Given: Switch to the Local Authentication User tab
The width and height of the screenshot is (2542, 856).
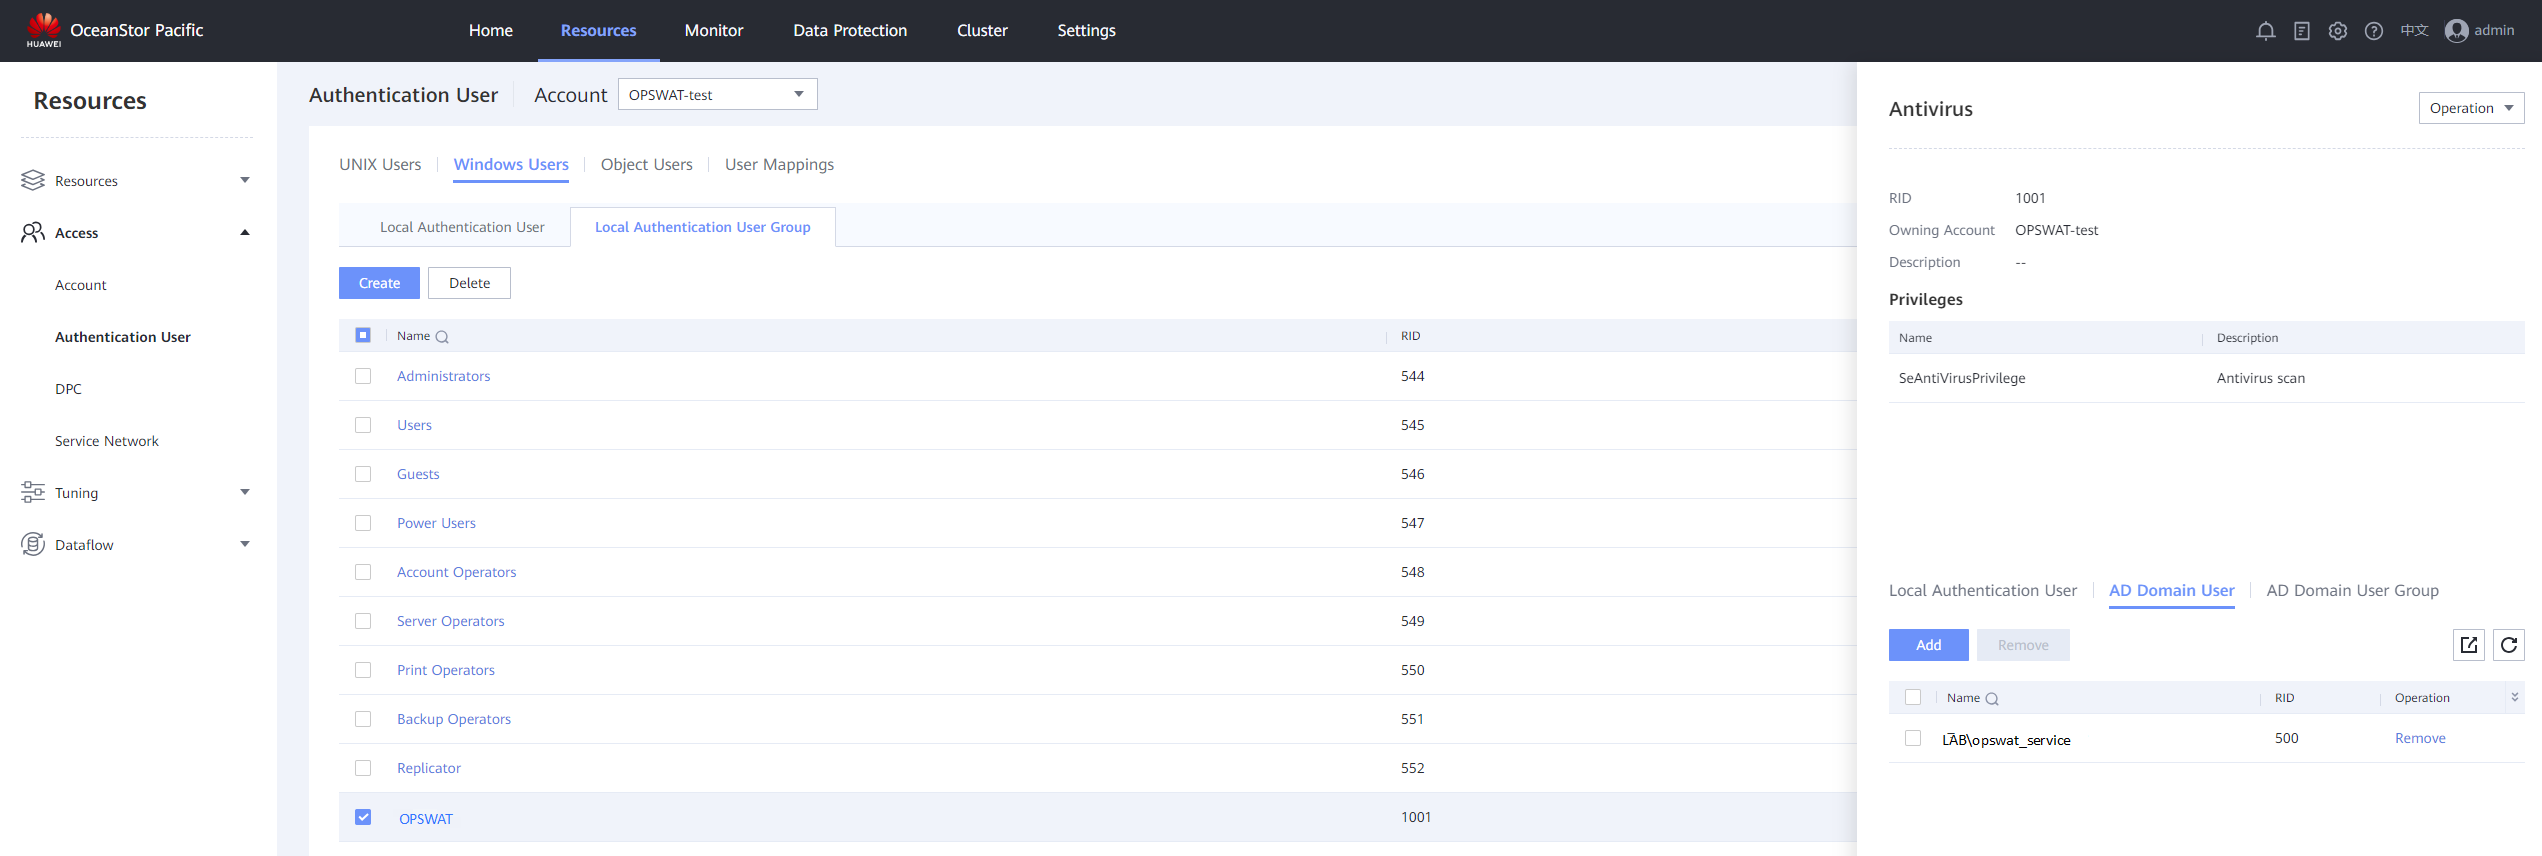Looking at the screenshot, I should tap(462, 227).
